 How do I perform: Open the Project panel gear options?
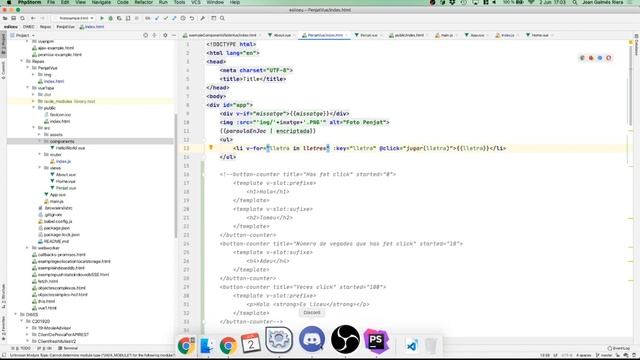coord(165,36)
